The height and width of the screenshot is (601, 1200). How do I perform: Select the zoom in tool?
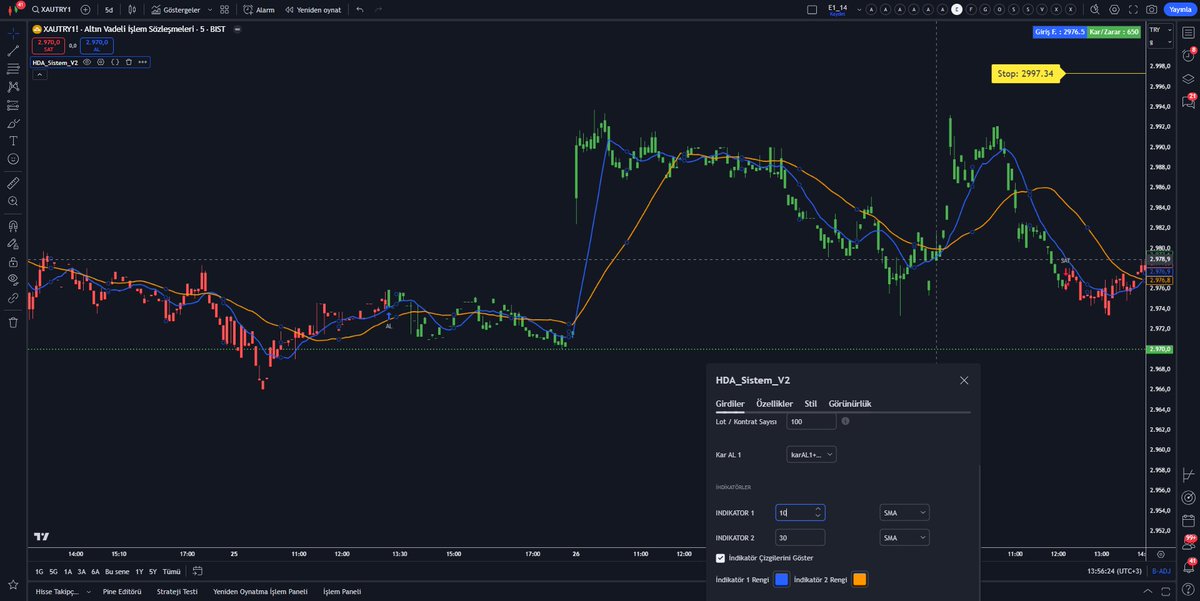click(x=13, y=201)
